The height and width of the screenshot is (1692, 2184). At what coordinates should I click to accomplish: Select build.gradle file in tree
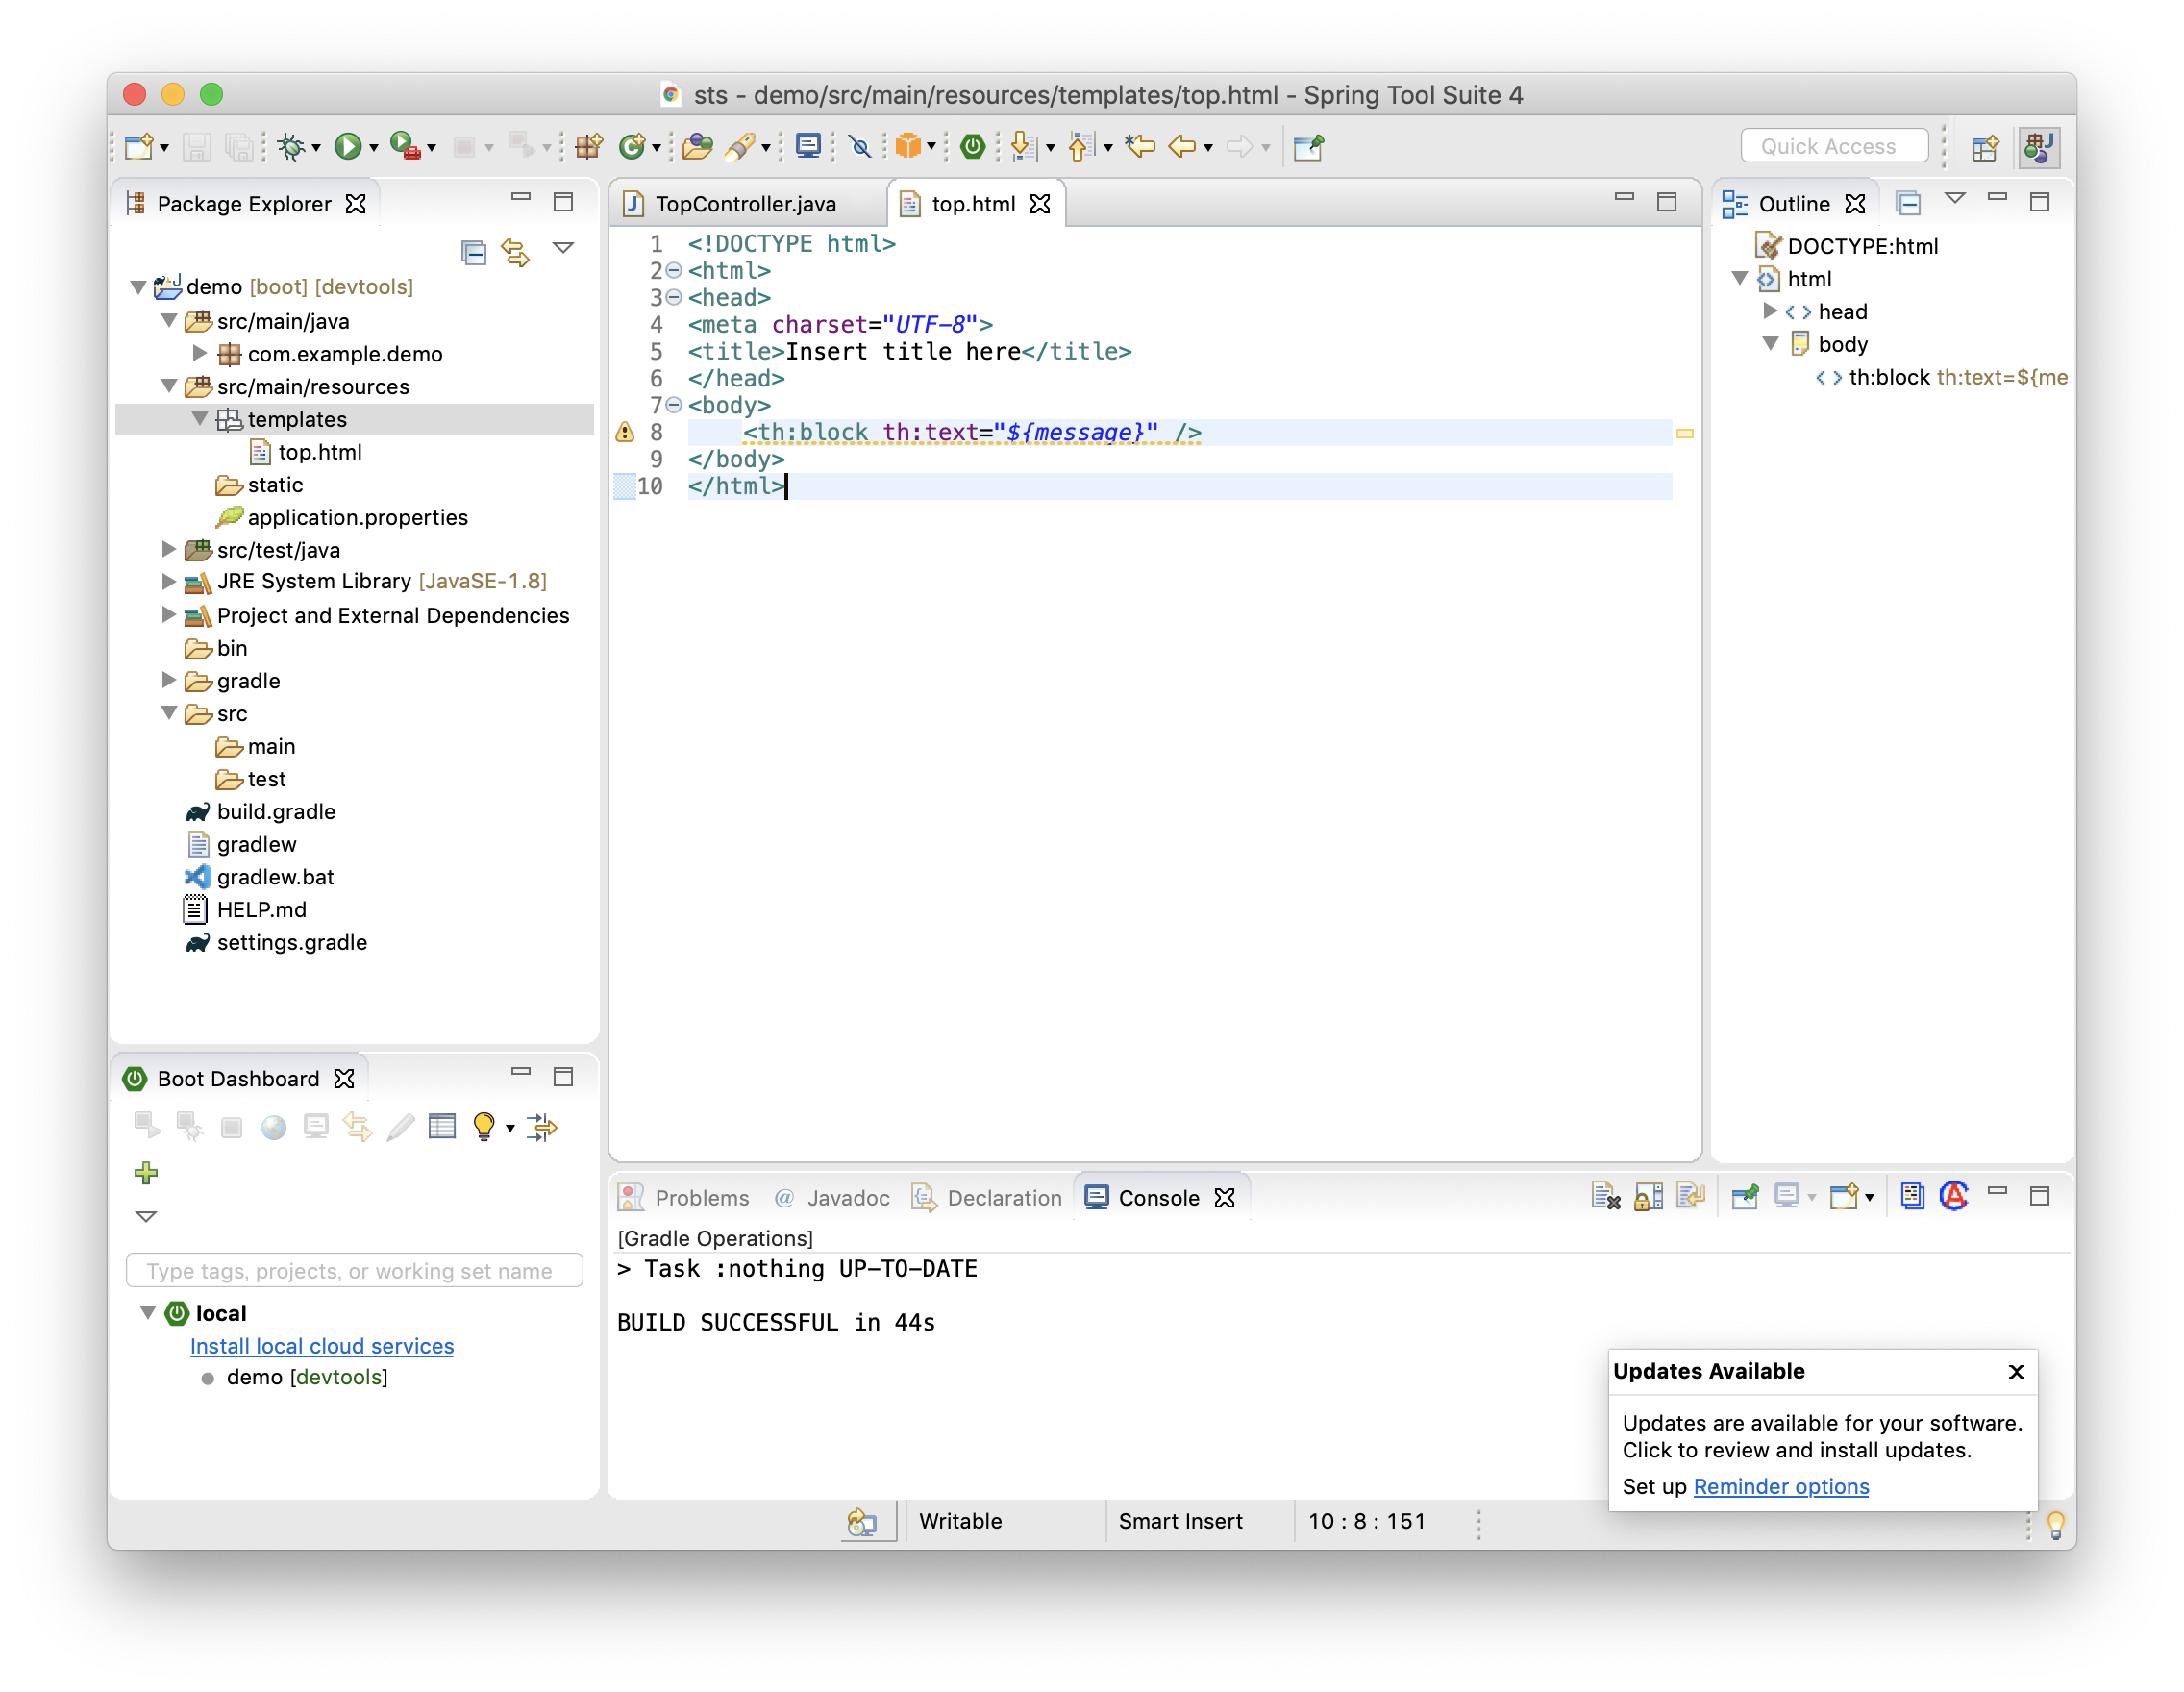(x=275, y=811)
